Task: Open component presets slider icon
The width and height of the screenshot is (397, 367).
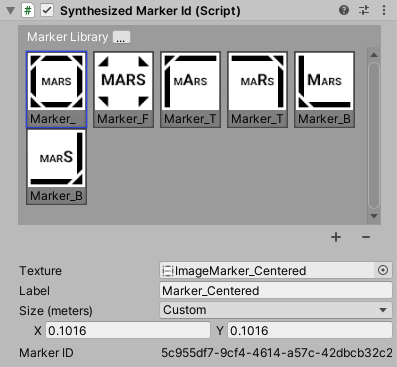Action: 364,11
